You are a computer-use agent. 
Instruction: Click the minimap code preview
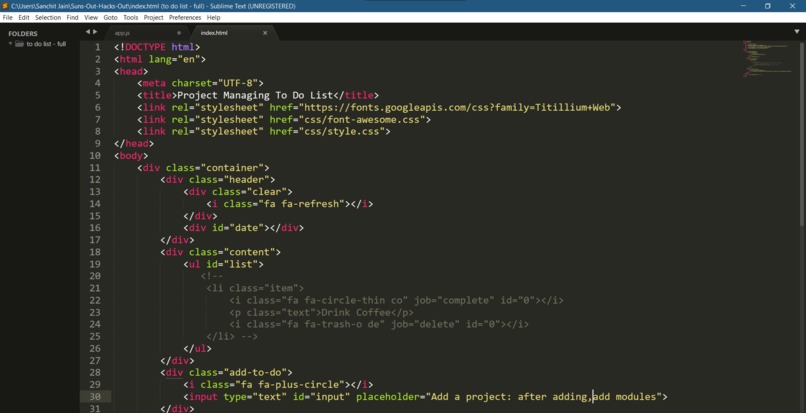(766, 59)
